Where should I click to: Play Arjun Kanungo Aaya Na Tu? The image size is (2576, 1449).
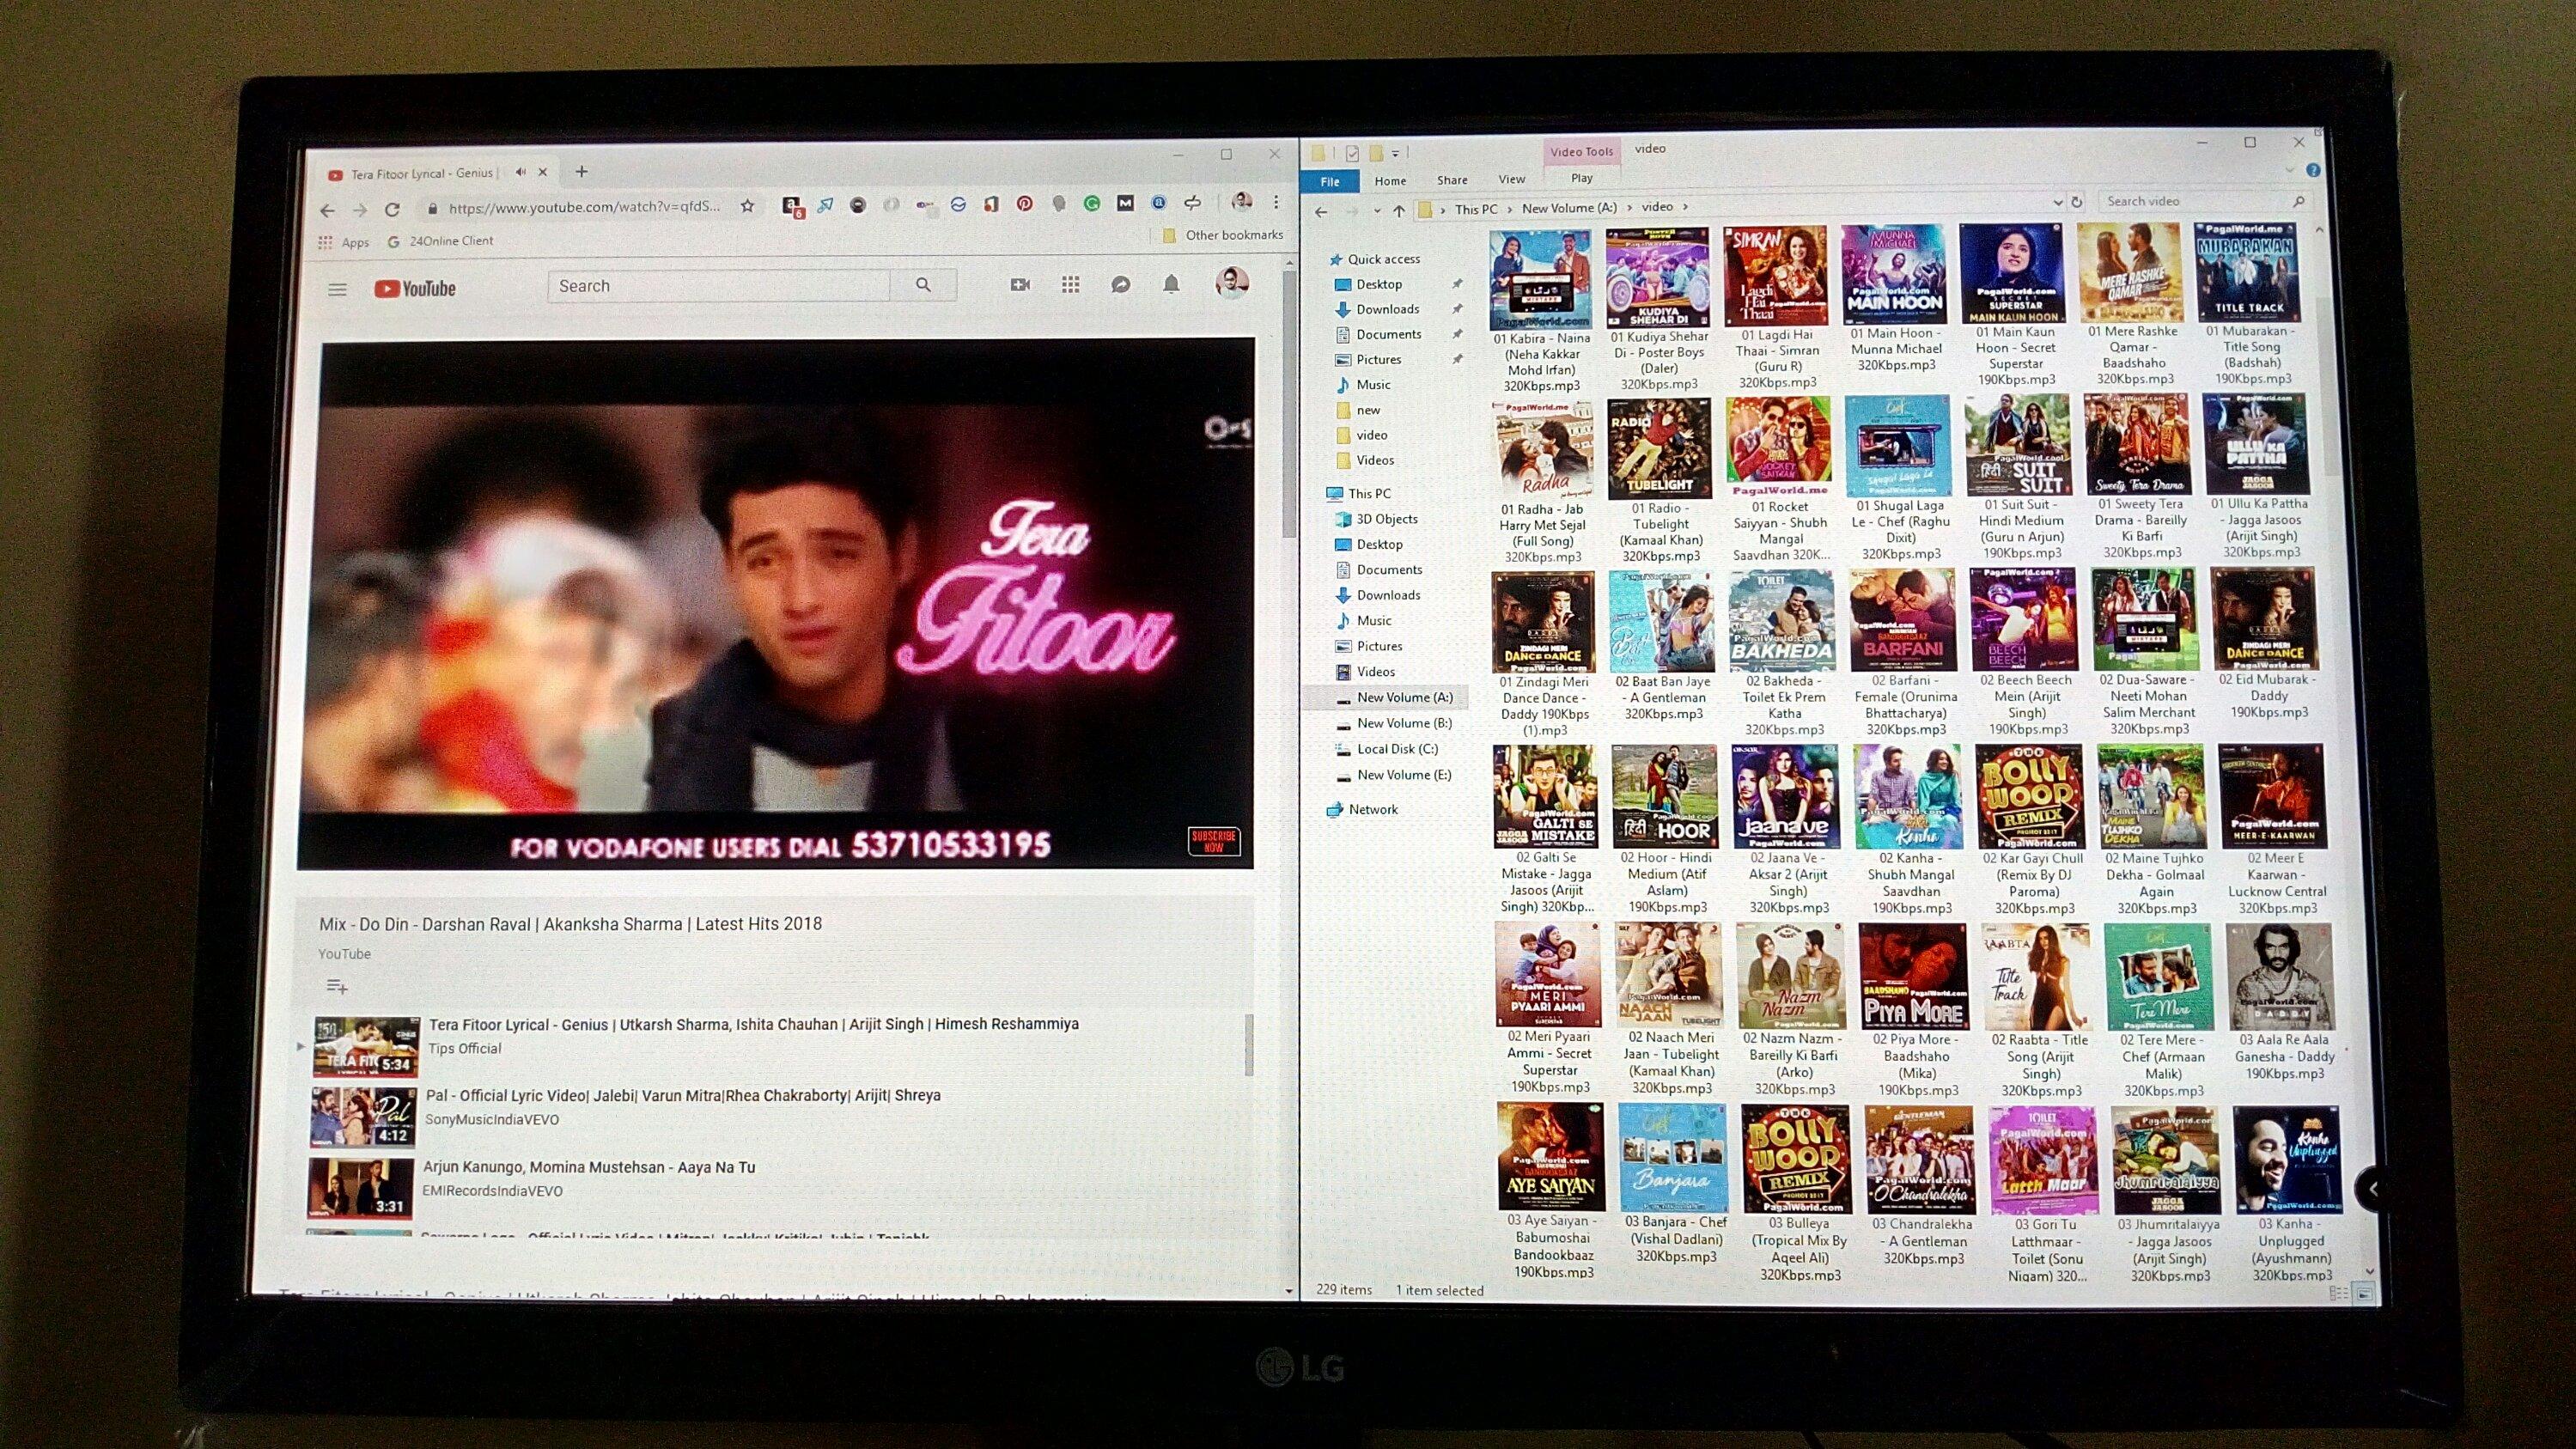point(589,1167)
